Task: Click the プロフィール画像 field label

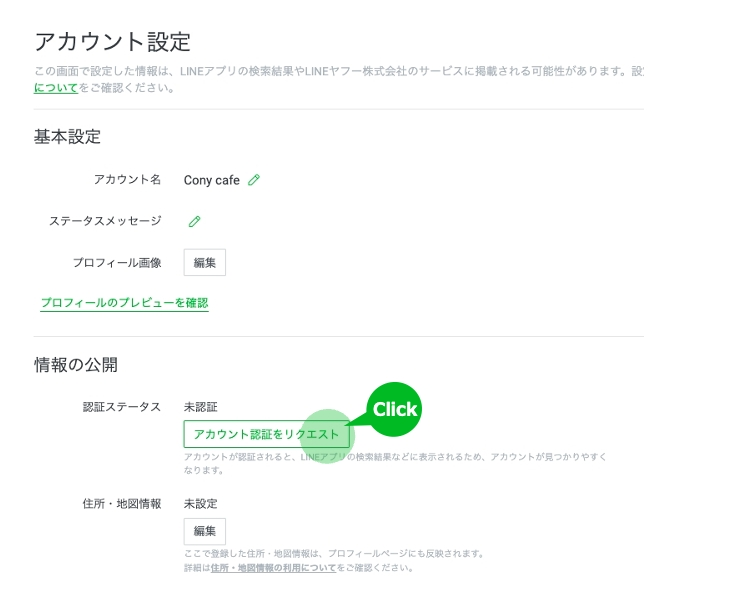Action: tap(117, 262)
